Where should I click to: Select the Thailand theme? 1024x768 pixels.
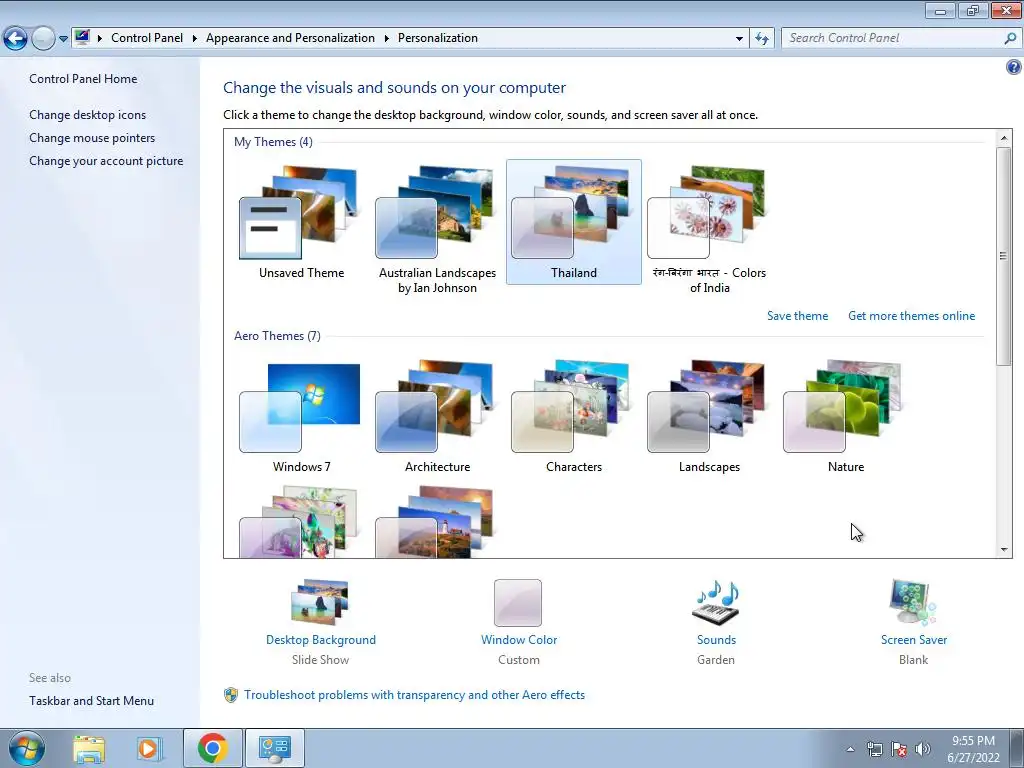(573, 222)
